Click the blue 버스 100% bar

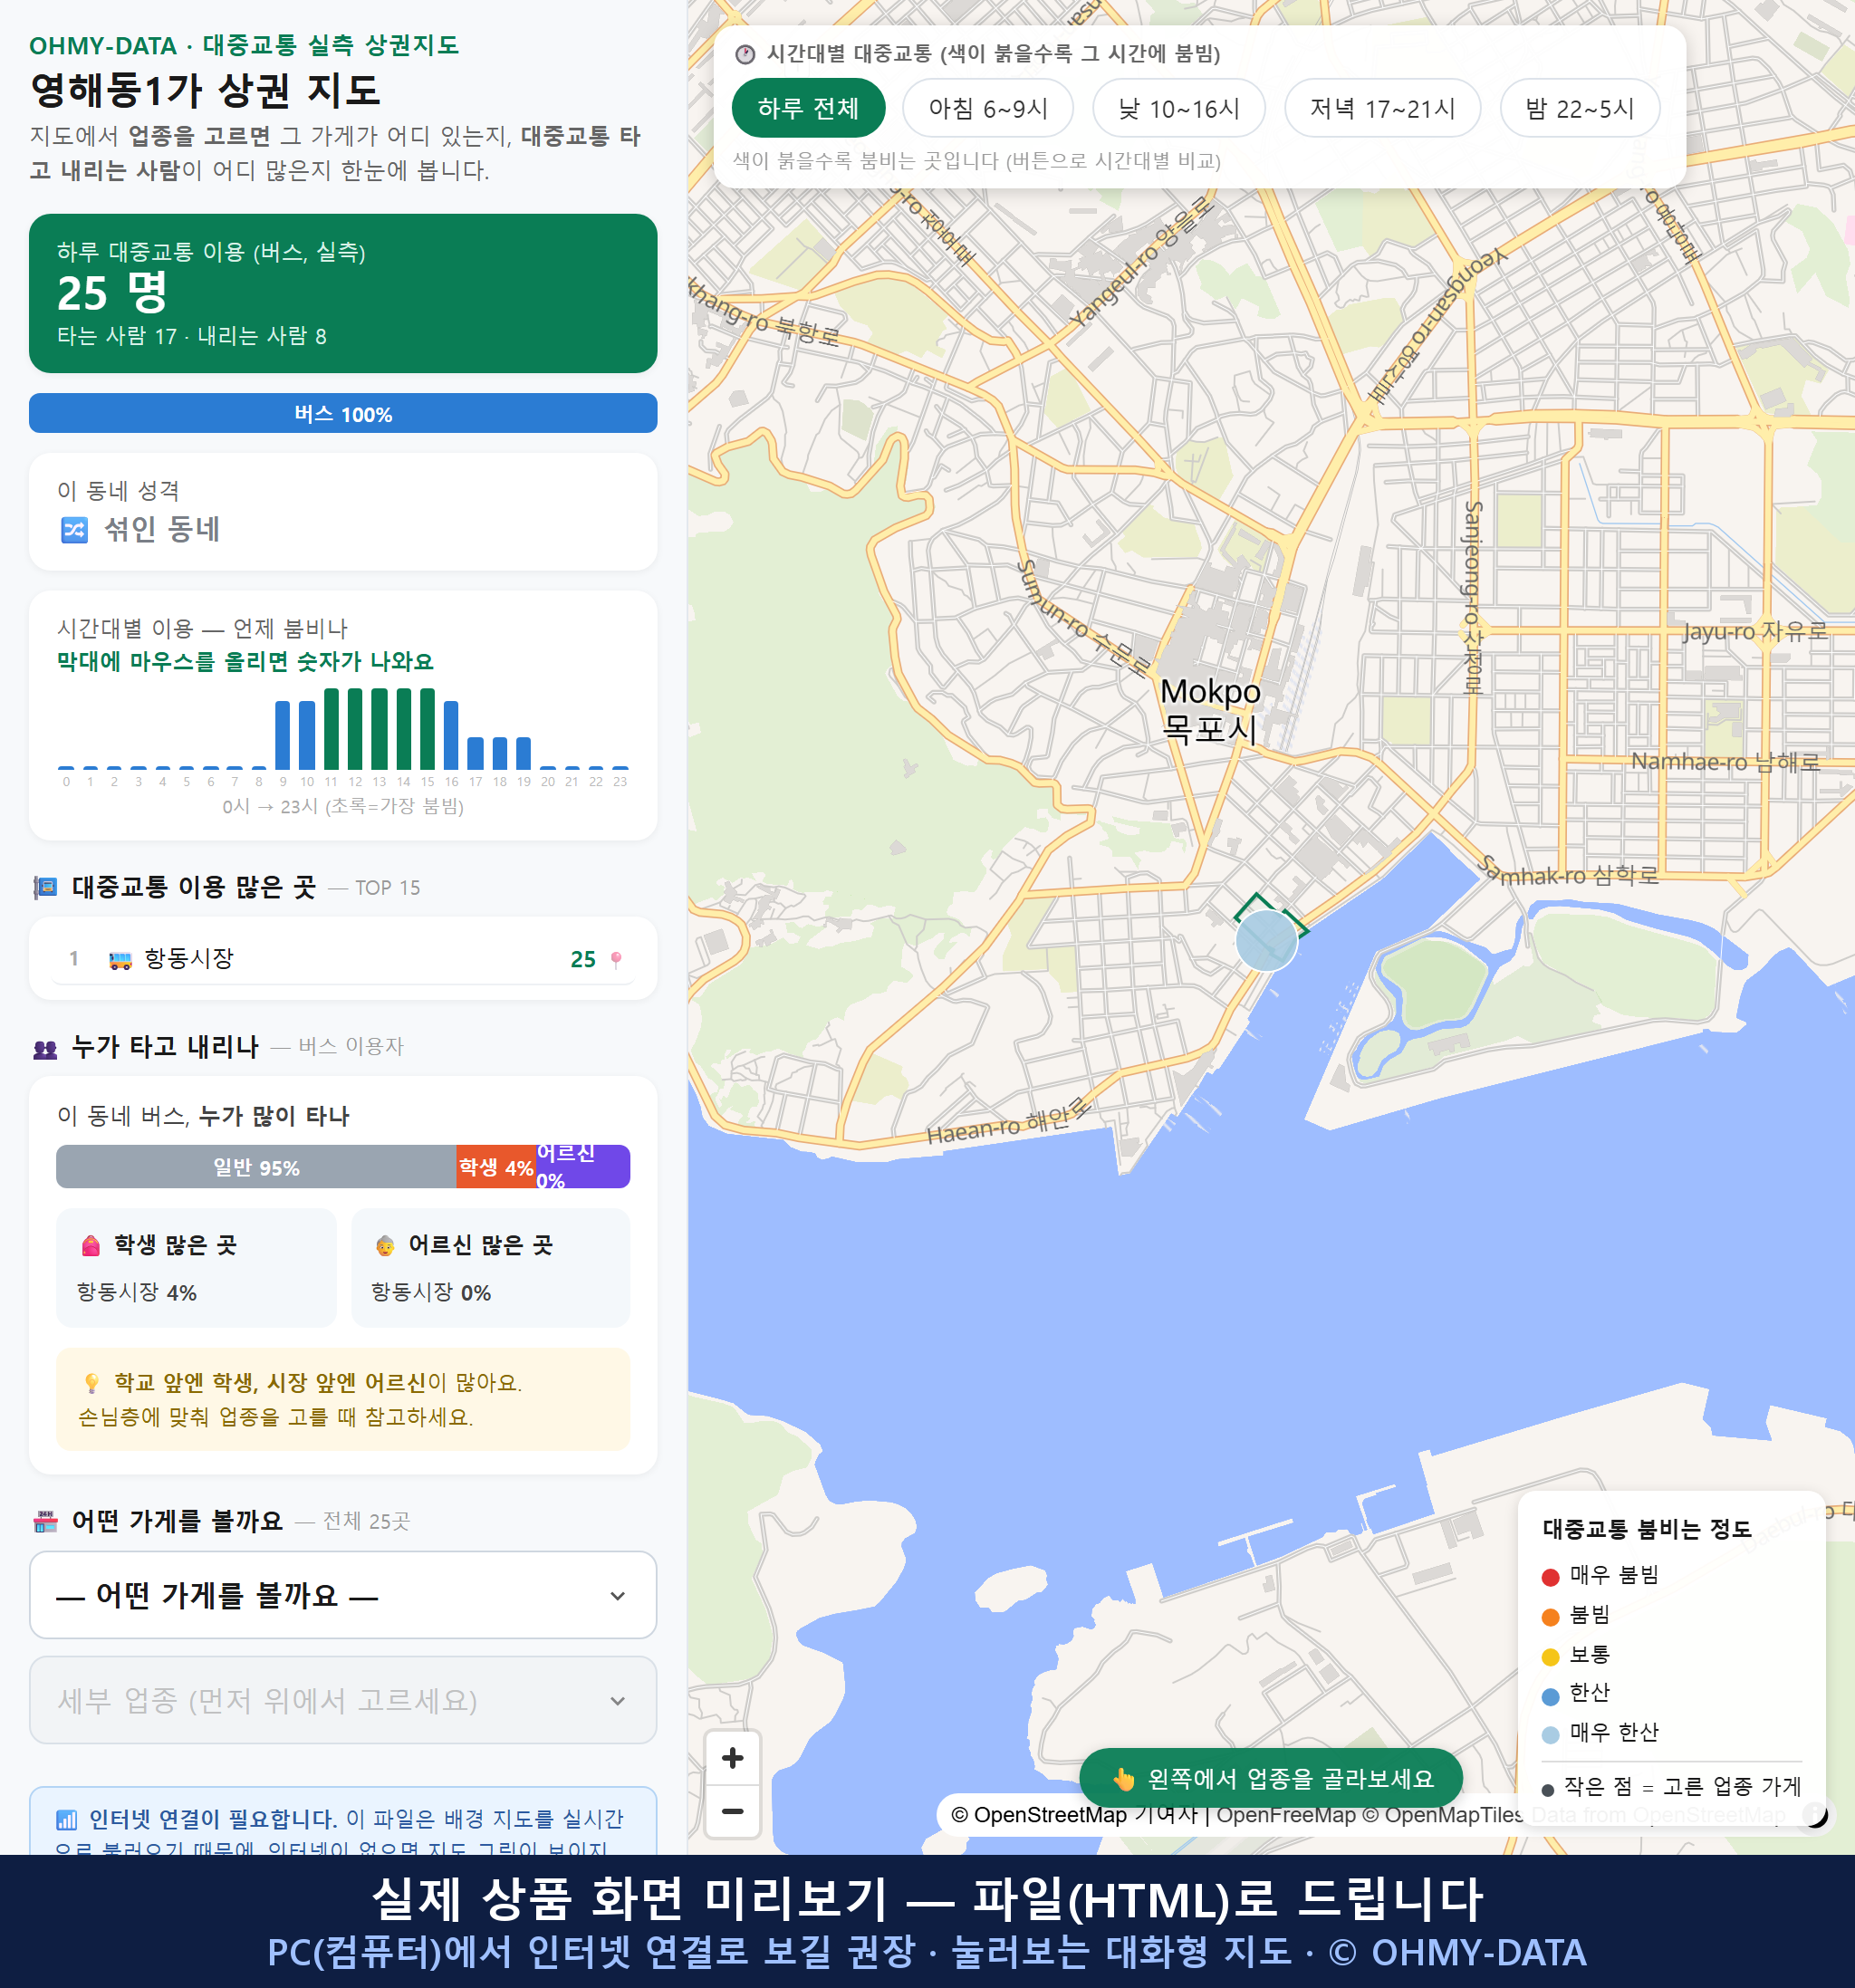coord(343,413)
